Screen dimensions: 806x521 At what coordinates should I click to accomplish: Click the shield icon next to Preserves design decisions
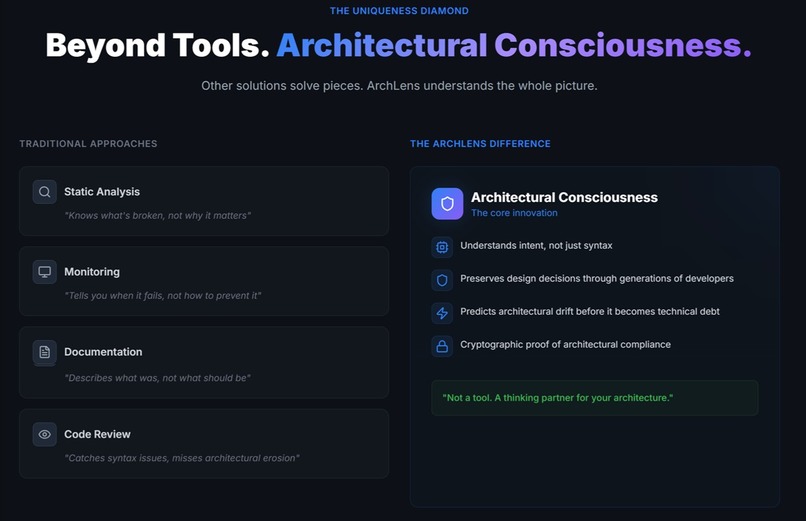[442, 280]
